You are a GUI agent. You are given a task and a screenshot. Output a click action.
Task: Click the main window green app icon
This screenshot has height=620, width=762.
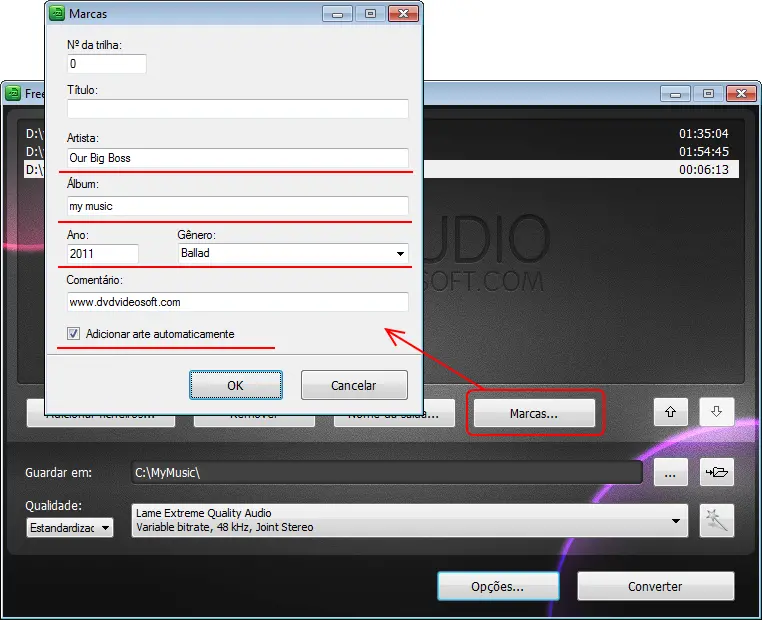pos(13,93)
